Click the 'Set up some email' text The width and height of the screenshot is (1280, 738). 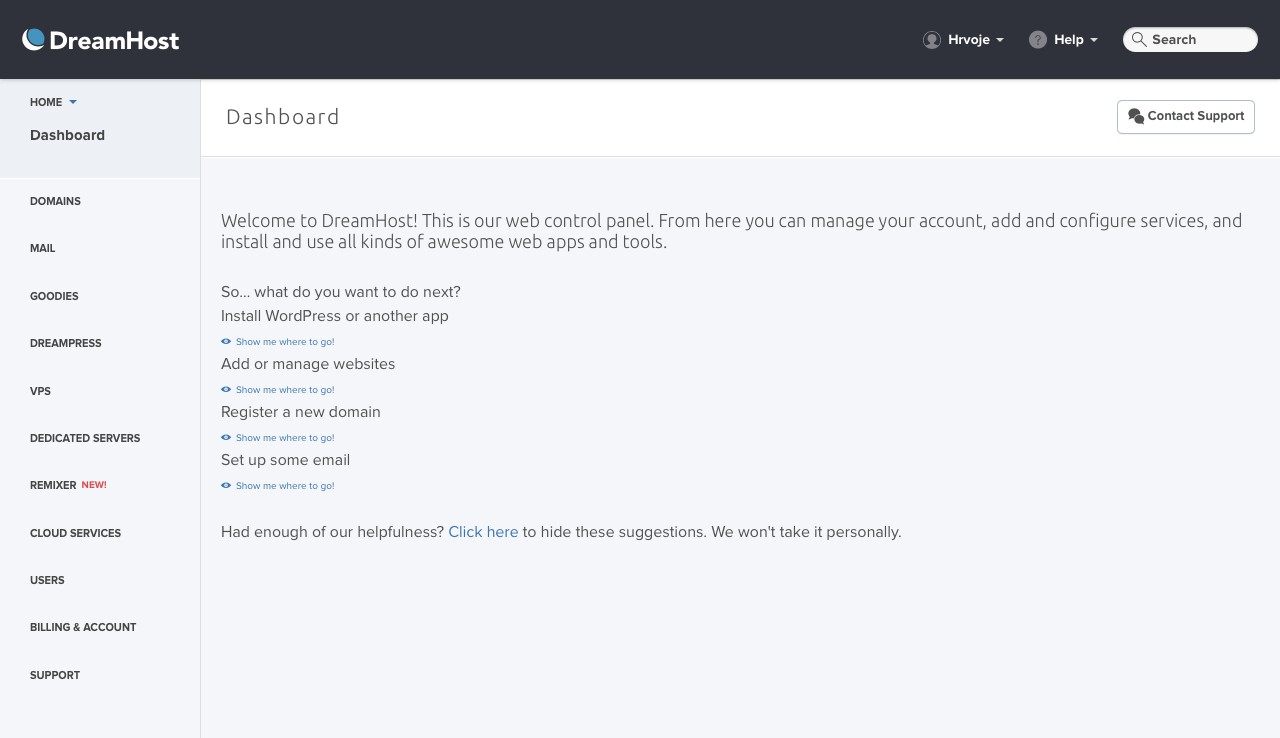285,460
